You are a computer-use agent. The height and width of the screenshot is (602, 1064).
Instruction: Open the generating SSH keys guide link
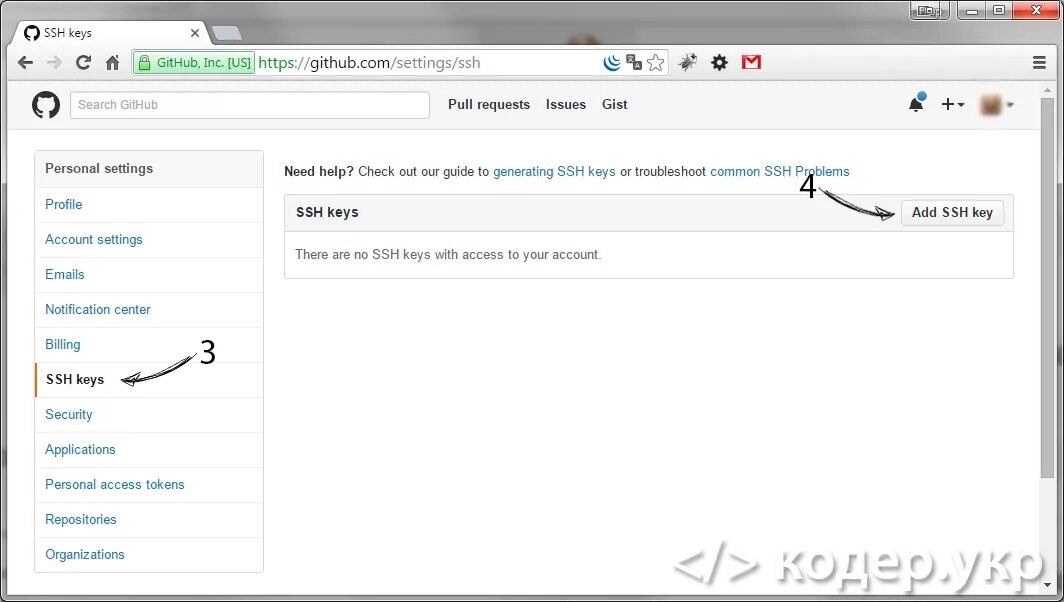click(554, 172)
